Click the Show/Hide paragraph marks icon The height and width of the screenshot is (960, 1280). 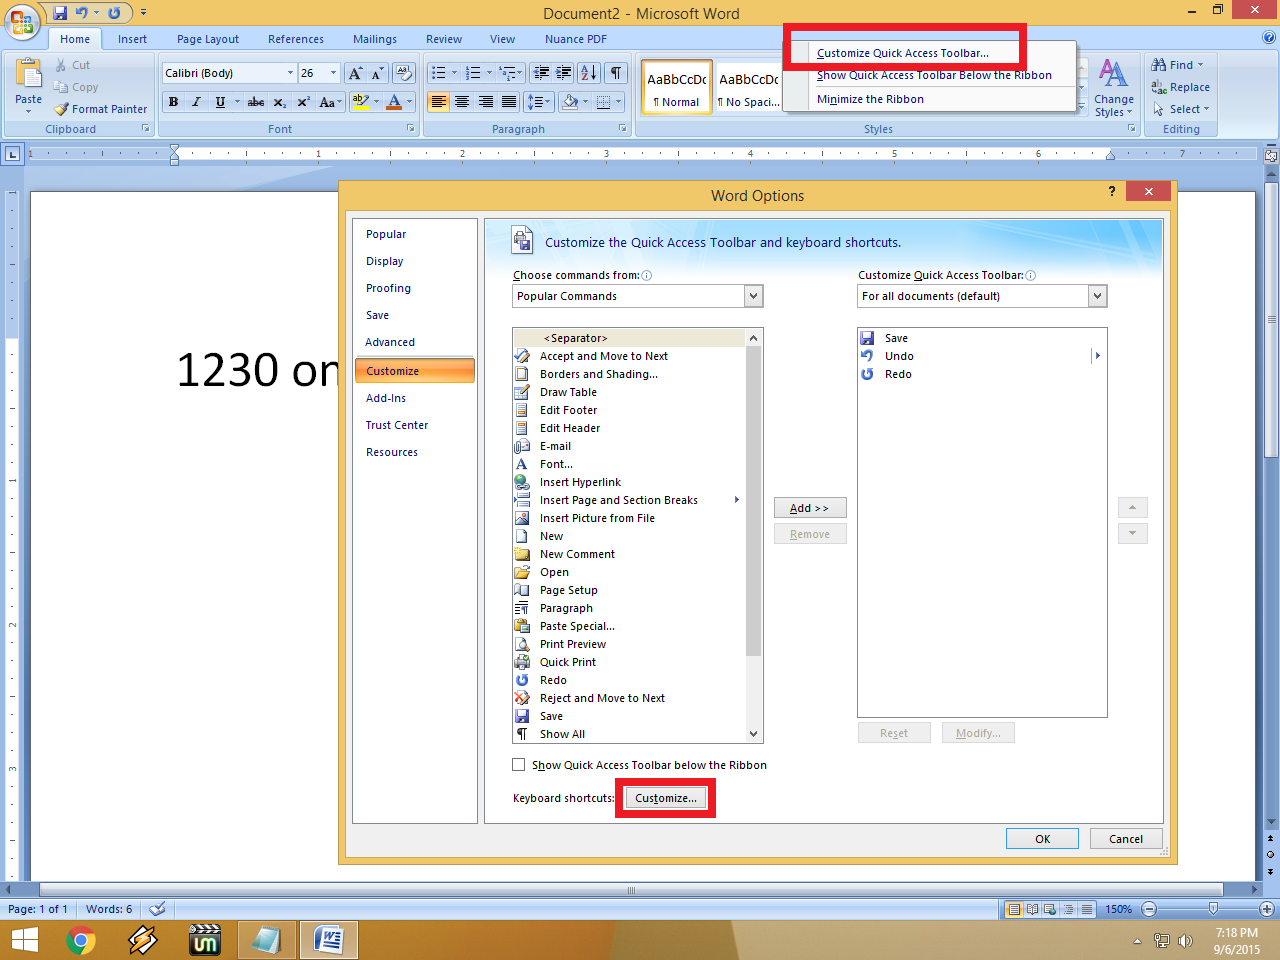[x=617, y=73]
